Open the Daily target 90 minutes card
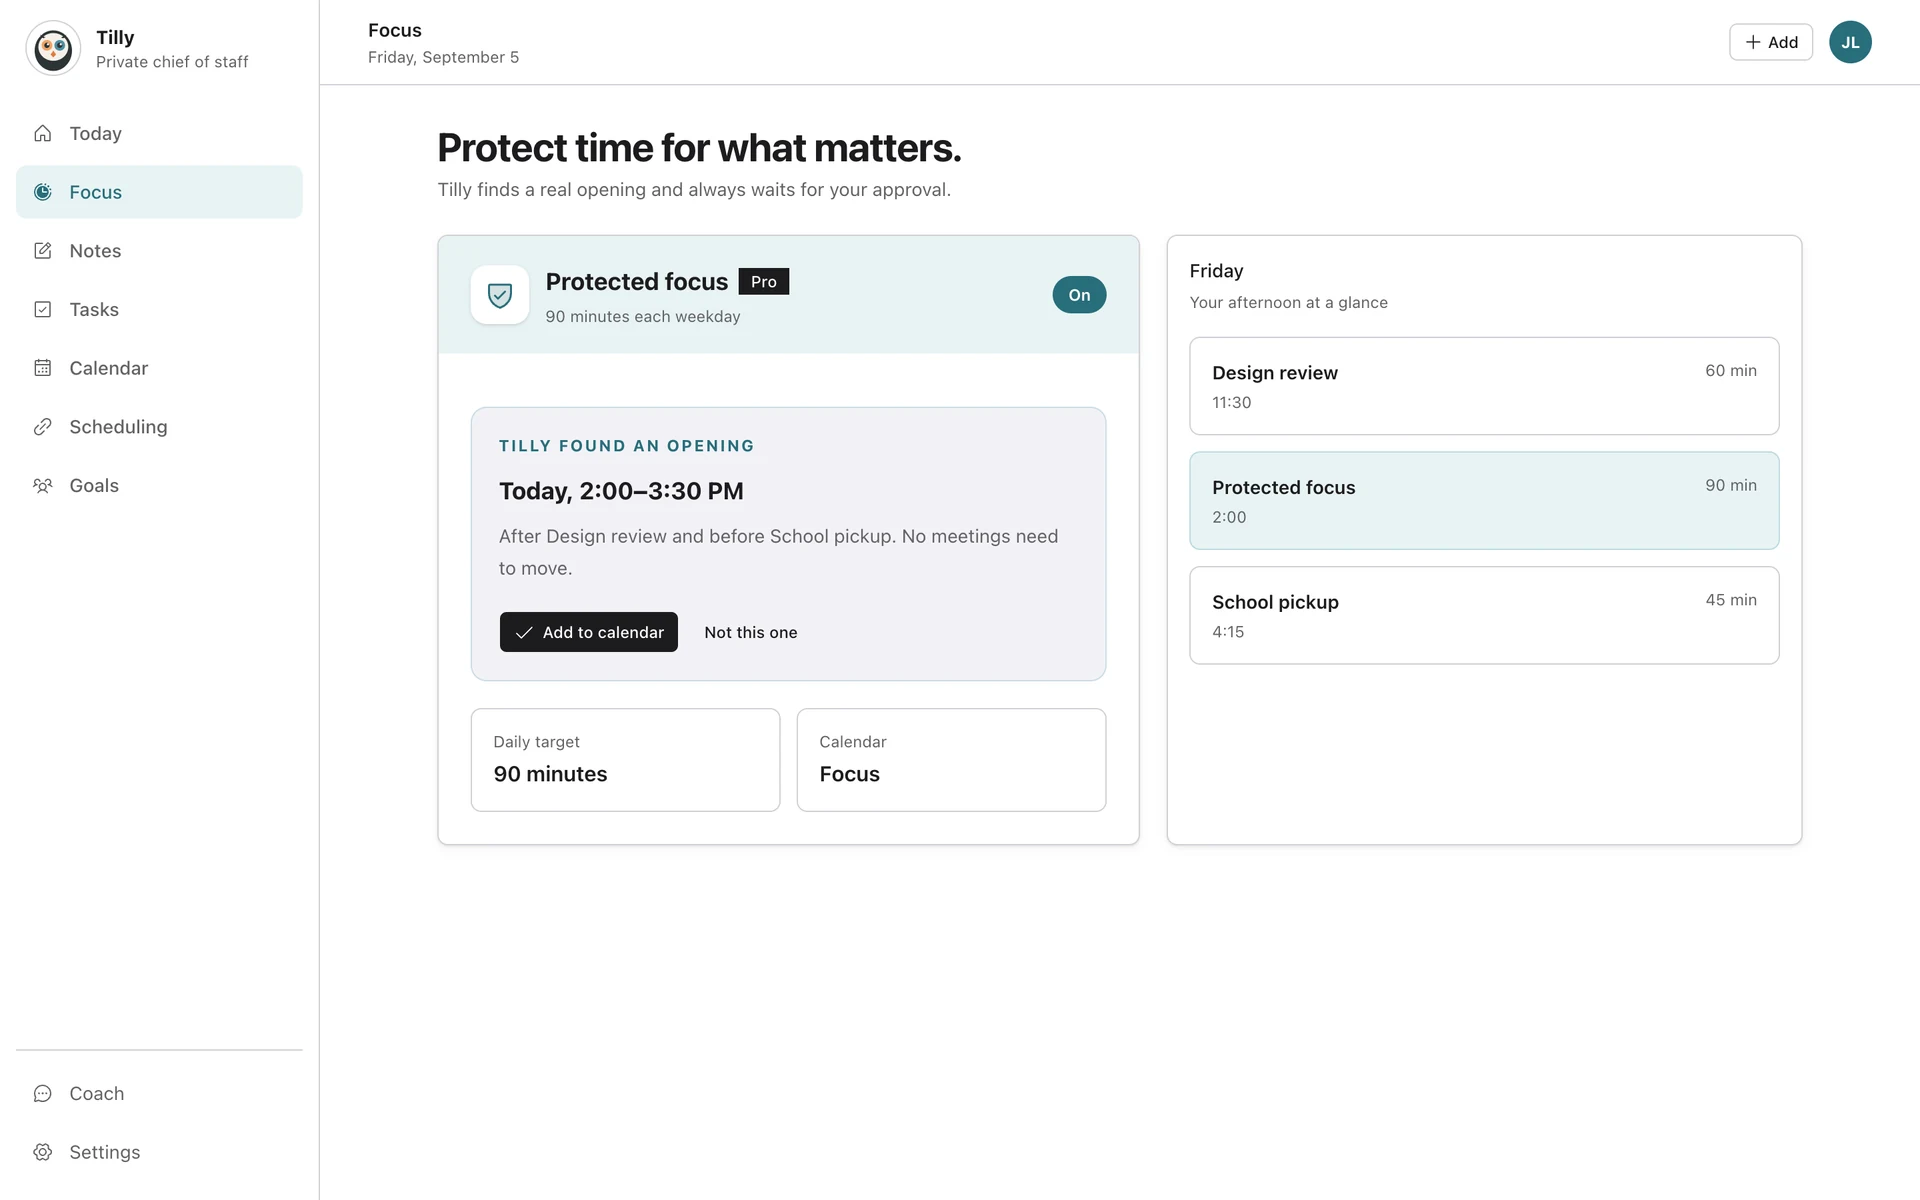Image resolution: width=1920 pixels, height=1200 pixels. [x=625, y=760]
